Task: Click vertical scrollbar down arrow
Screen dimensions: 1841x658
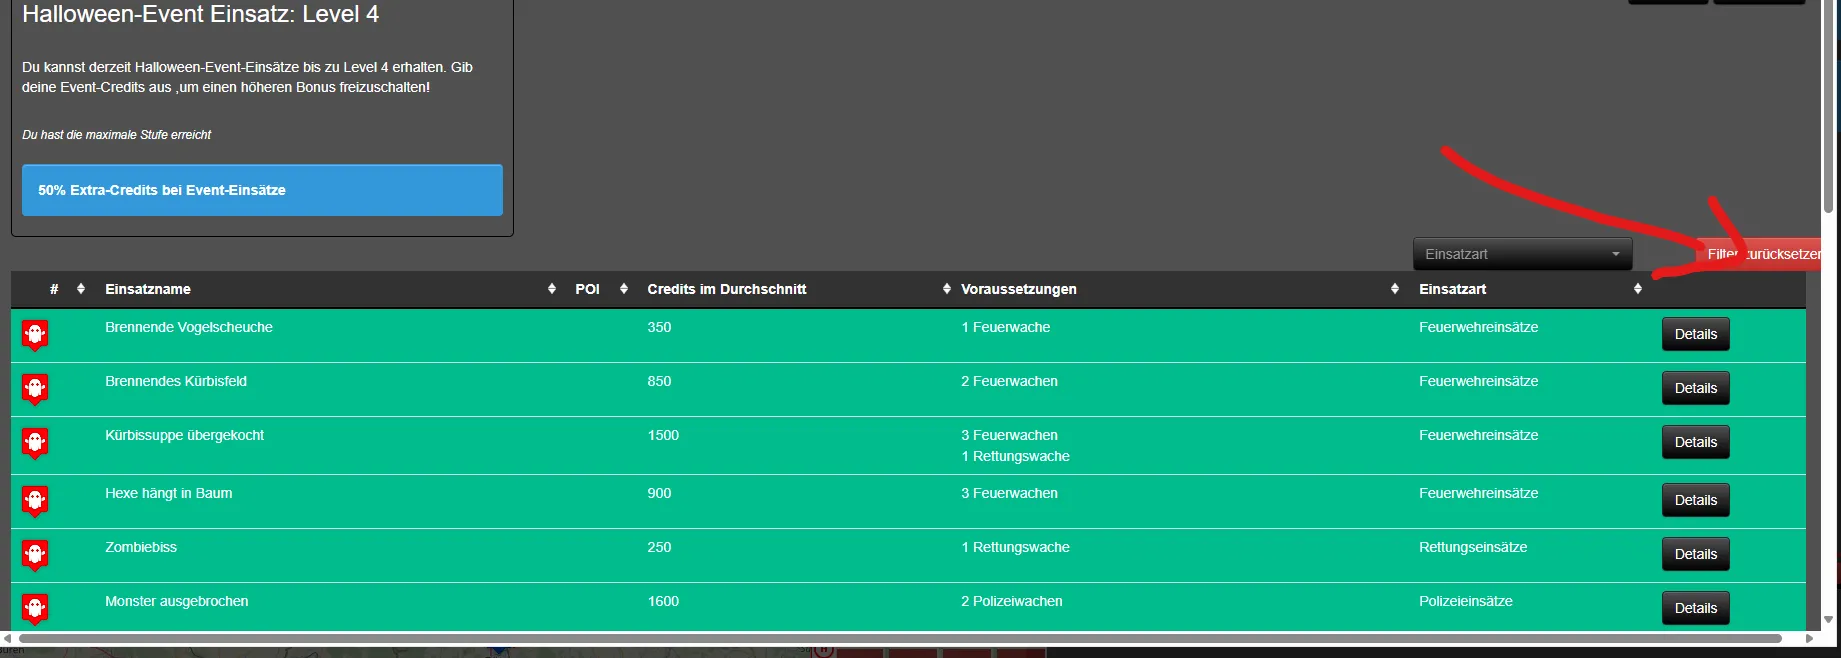Action: click(1828, 620)
